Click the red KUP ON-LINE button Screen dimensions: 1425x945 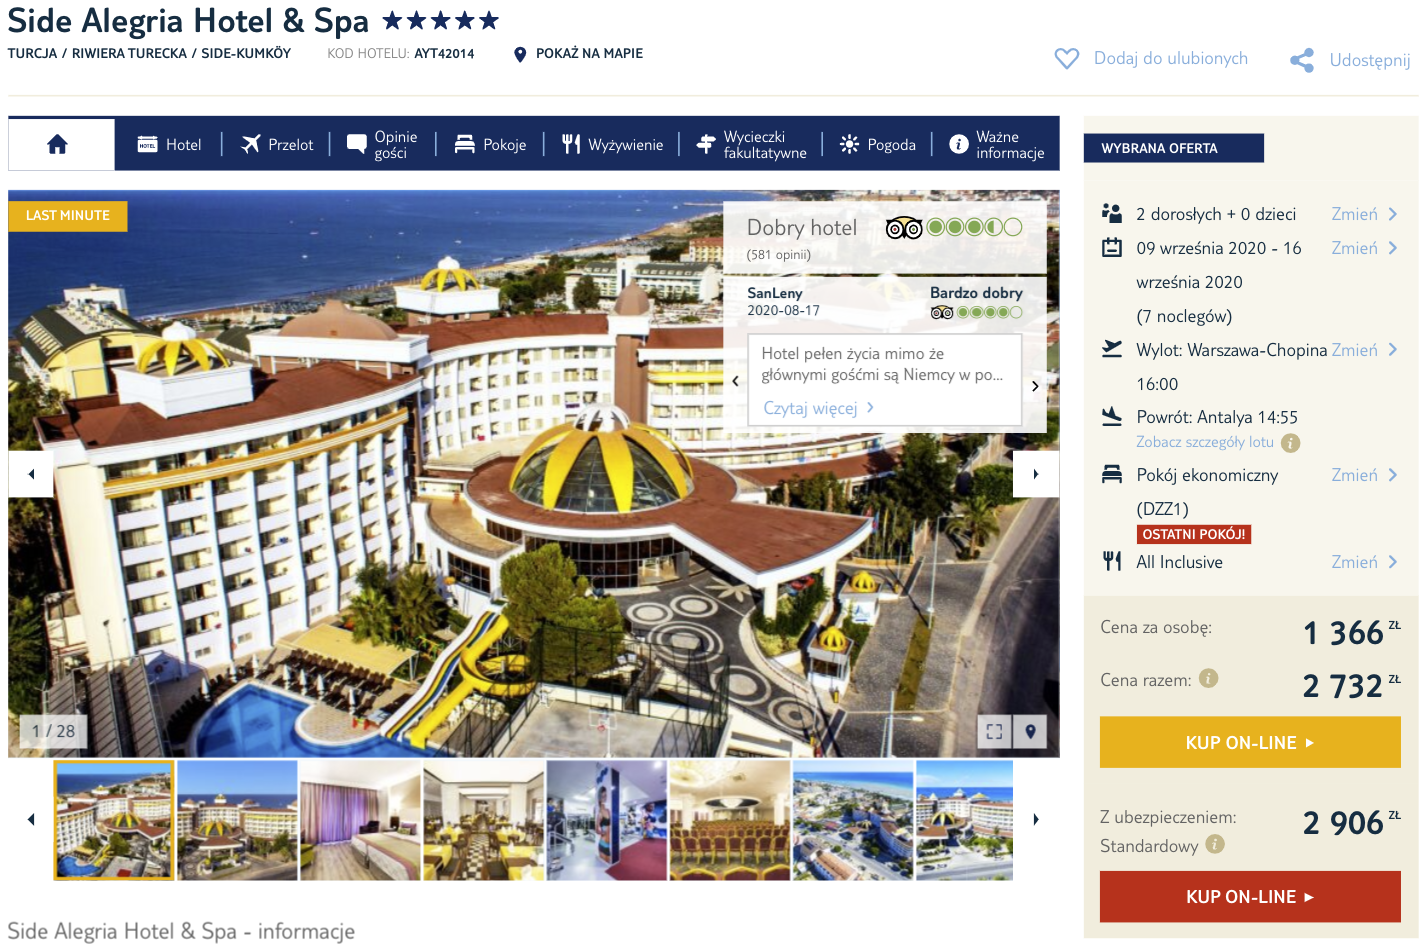[x=1250, y=897]
